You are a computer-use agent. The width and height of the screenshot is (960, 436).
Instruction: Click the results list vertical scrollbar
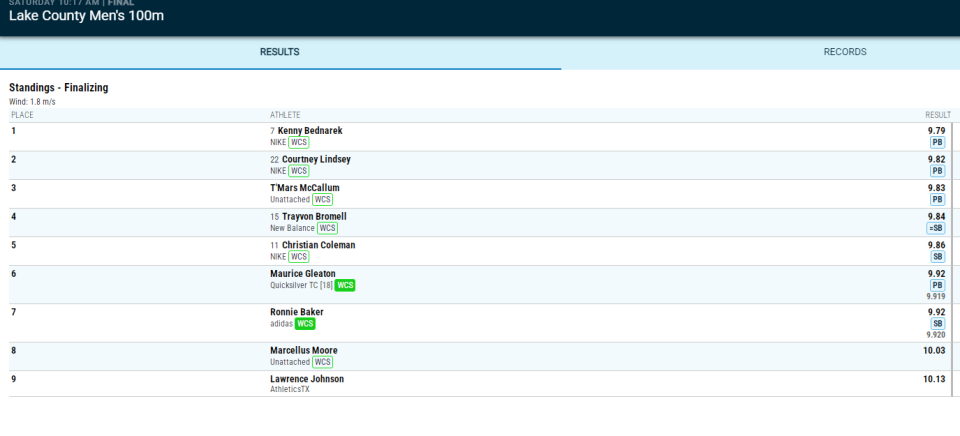point(952,259)
